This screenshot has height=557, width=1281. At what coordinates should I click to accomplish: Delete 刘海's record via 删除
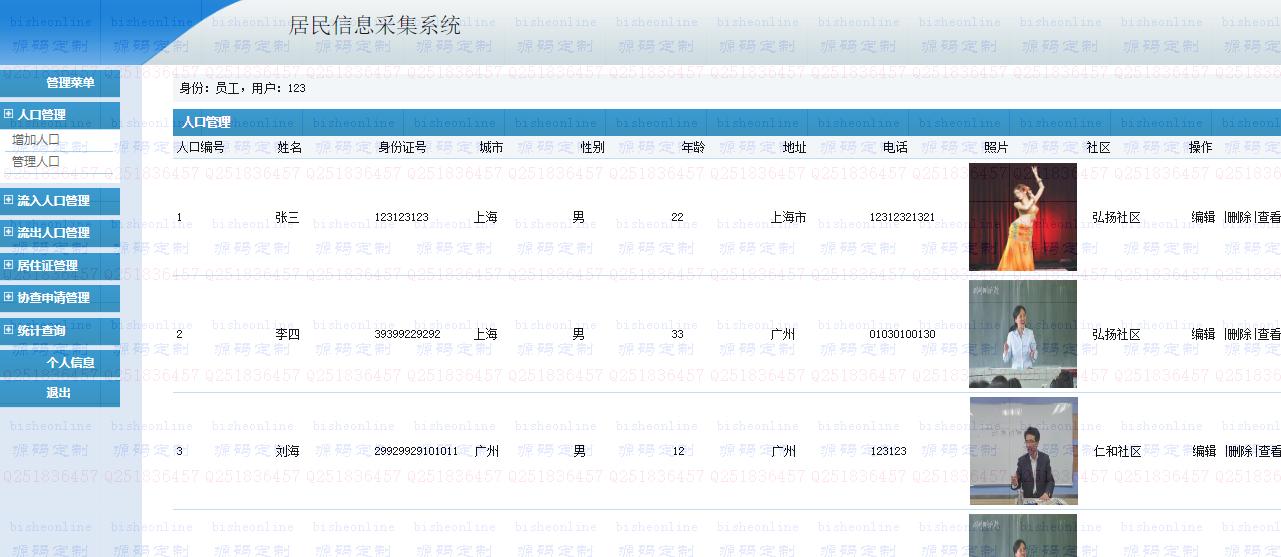1240,451
